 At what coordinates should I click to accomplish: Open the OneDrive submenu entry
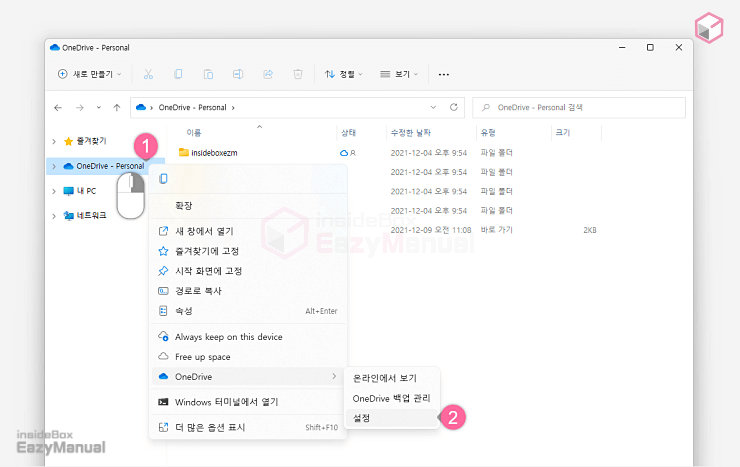click(248, 376)
